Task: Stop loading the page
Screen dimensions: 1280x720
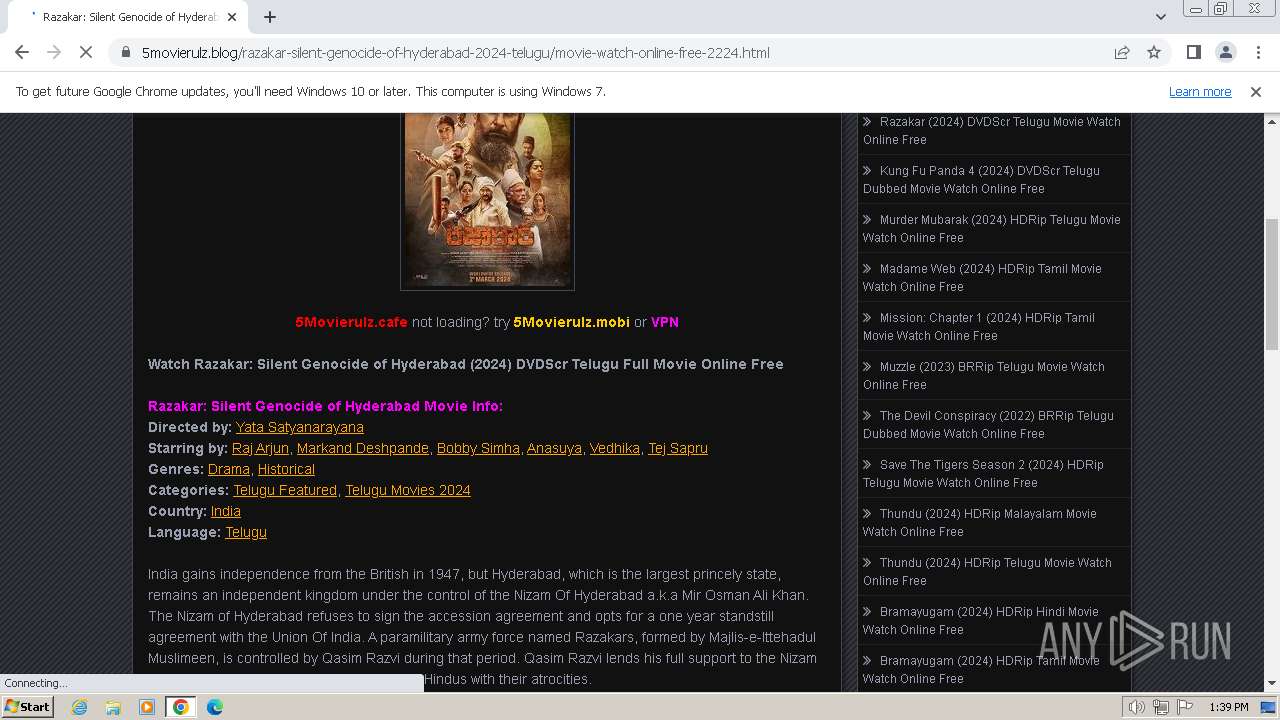Action: (x=86, y=52)
